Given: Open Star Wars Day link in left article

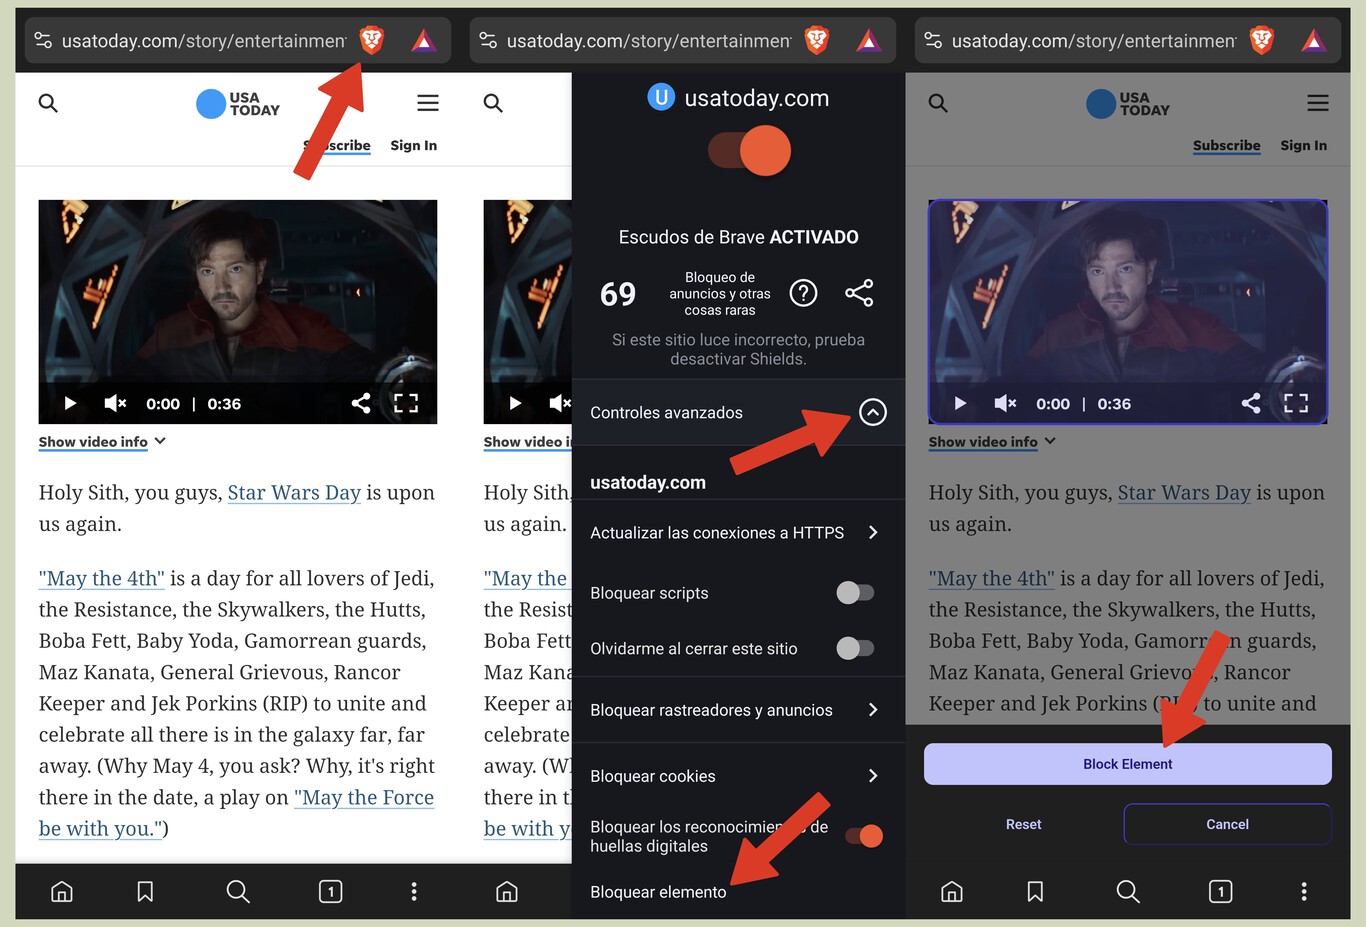Looking at the screenshot, I should tap(294, 493).
